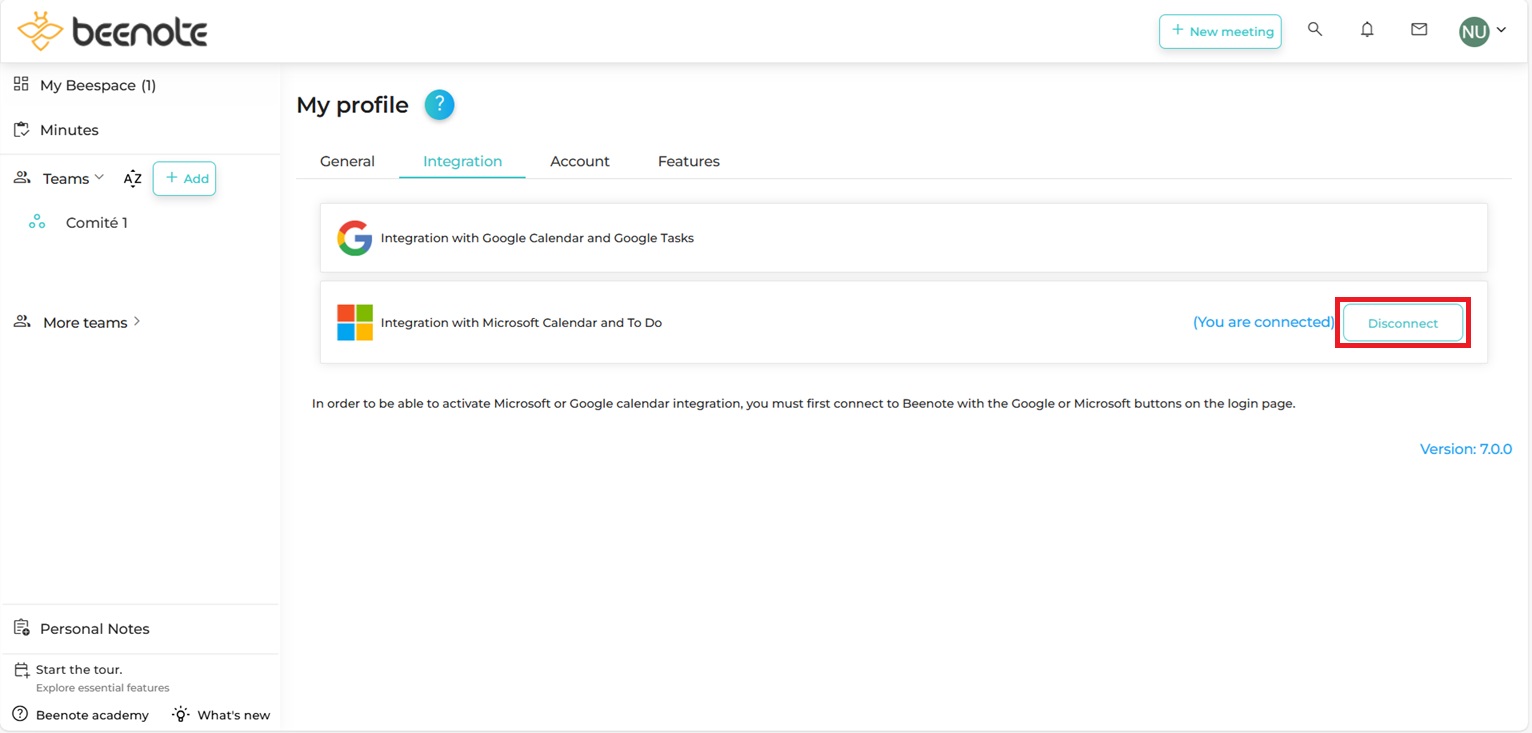Click the blue help question mark icon
The height and width of the screenshot is (733, 1532).
point(439,105)
